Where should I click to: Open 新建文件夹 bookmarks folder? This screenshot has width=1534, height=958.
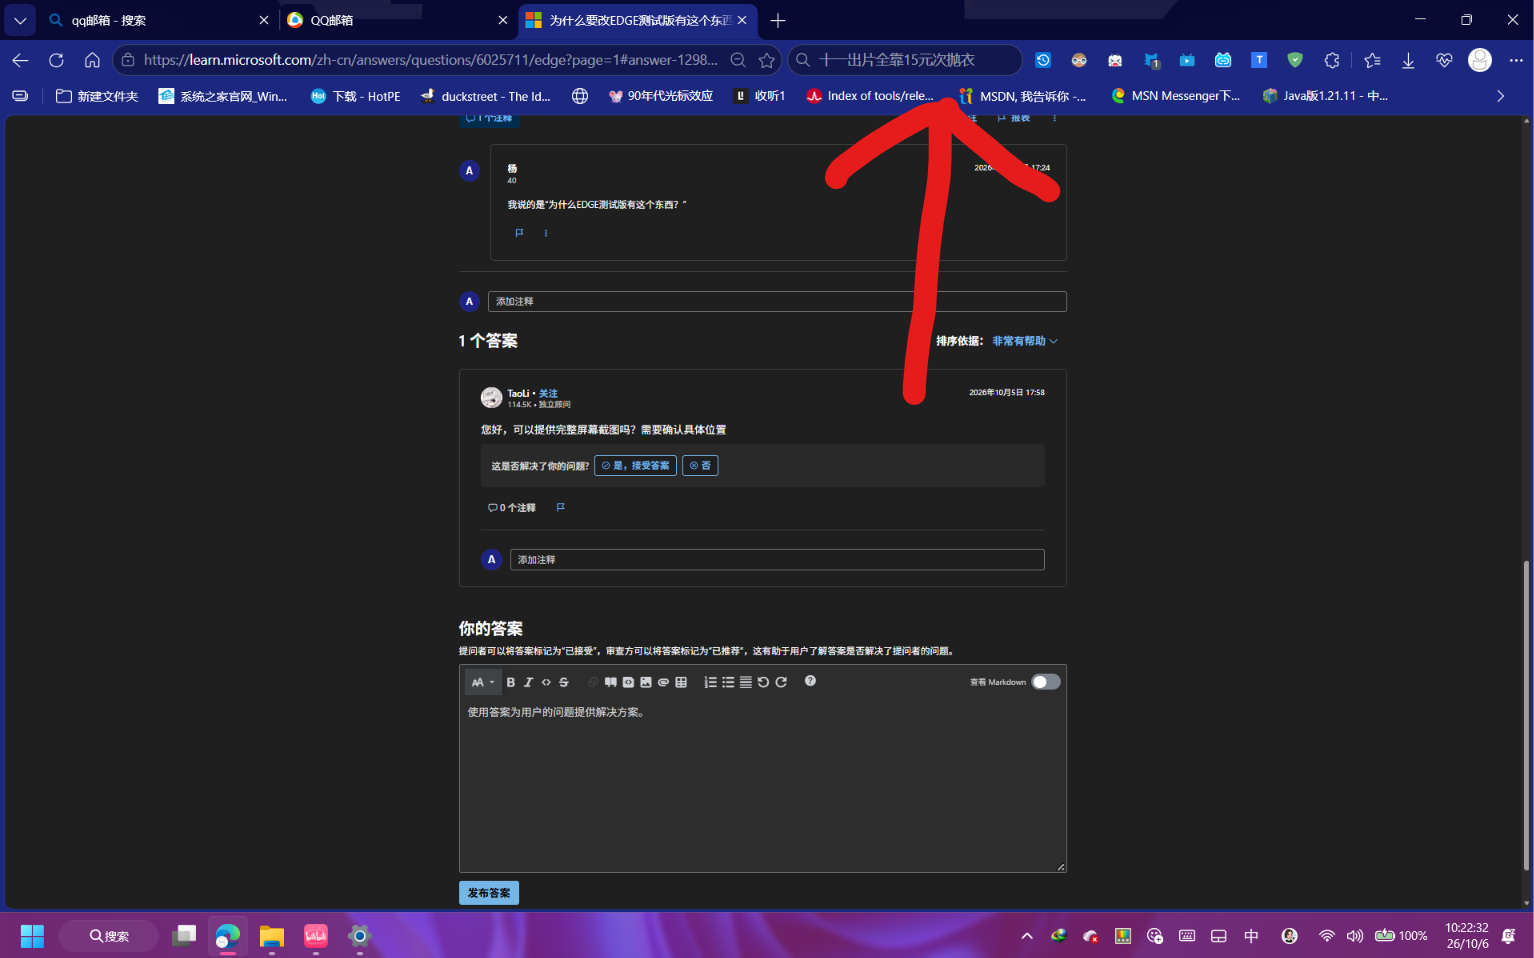click(x=97, y=96)
